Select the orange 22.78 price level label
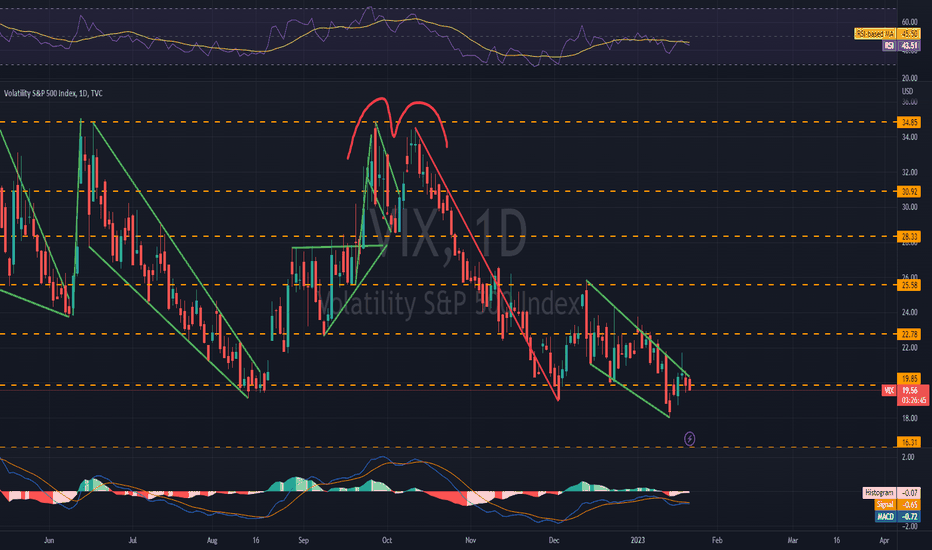This screenshot has height=550, width=932. point(909,334)
